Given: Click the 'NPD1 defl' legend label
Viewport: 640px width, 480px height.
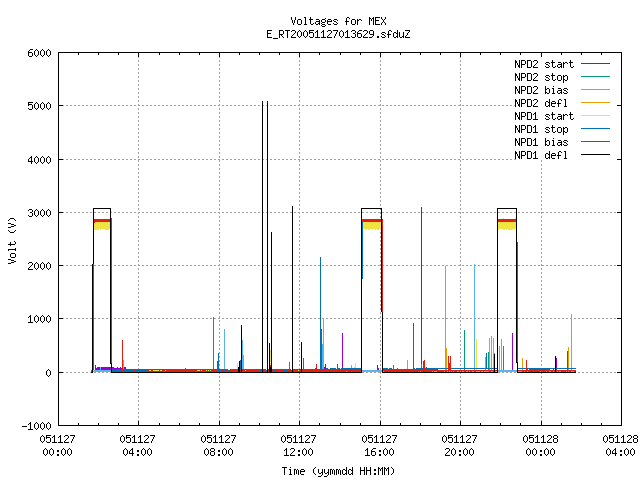Looking at the screenshot, I should pos(541,156).
